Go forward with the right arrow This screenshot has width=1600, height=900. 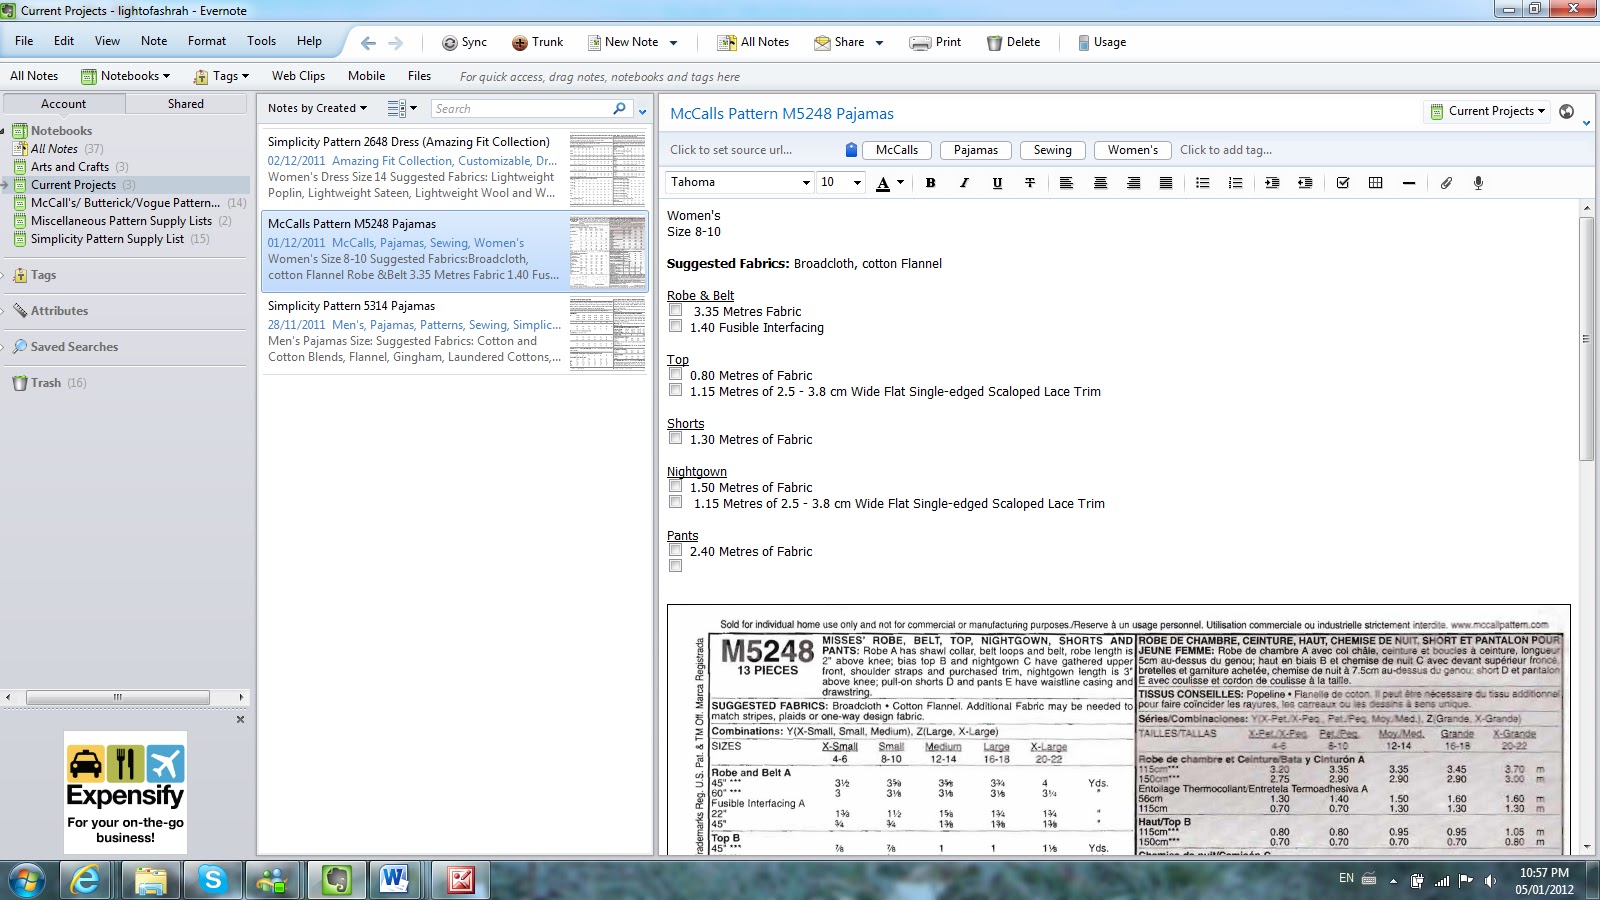[x=396, y=43]
